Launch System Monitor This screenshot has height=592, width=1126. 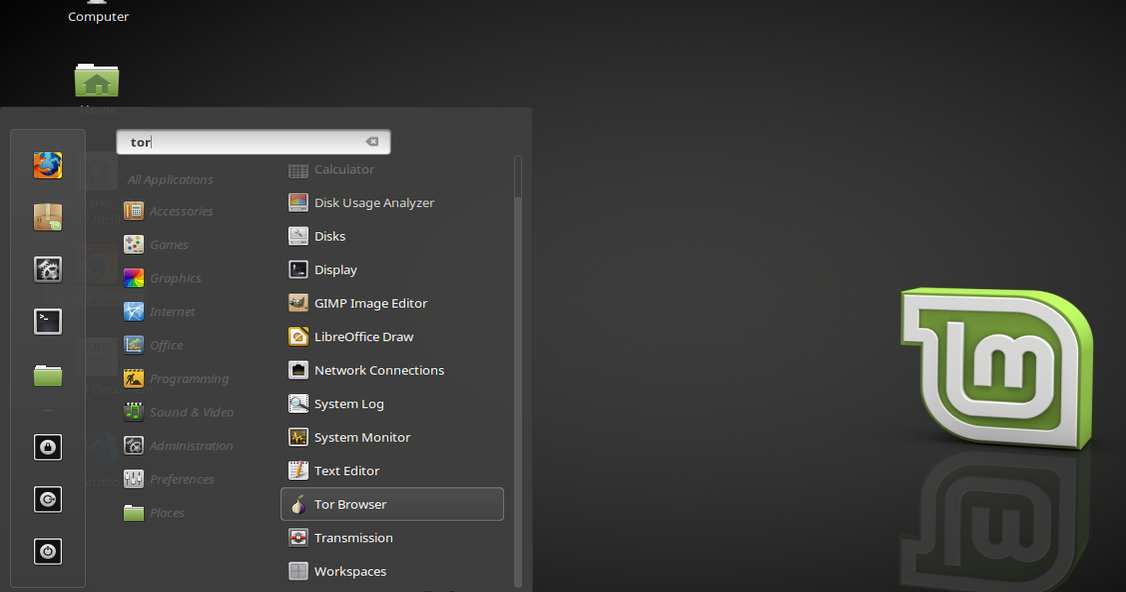click(x=392, y=438)
